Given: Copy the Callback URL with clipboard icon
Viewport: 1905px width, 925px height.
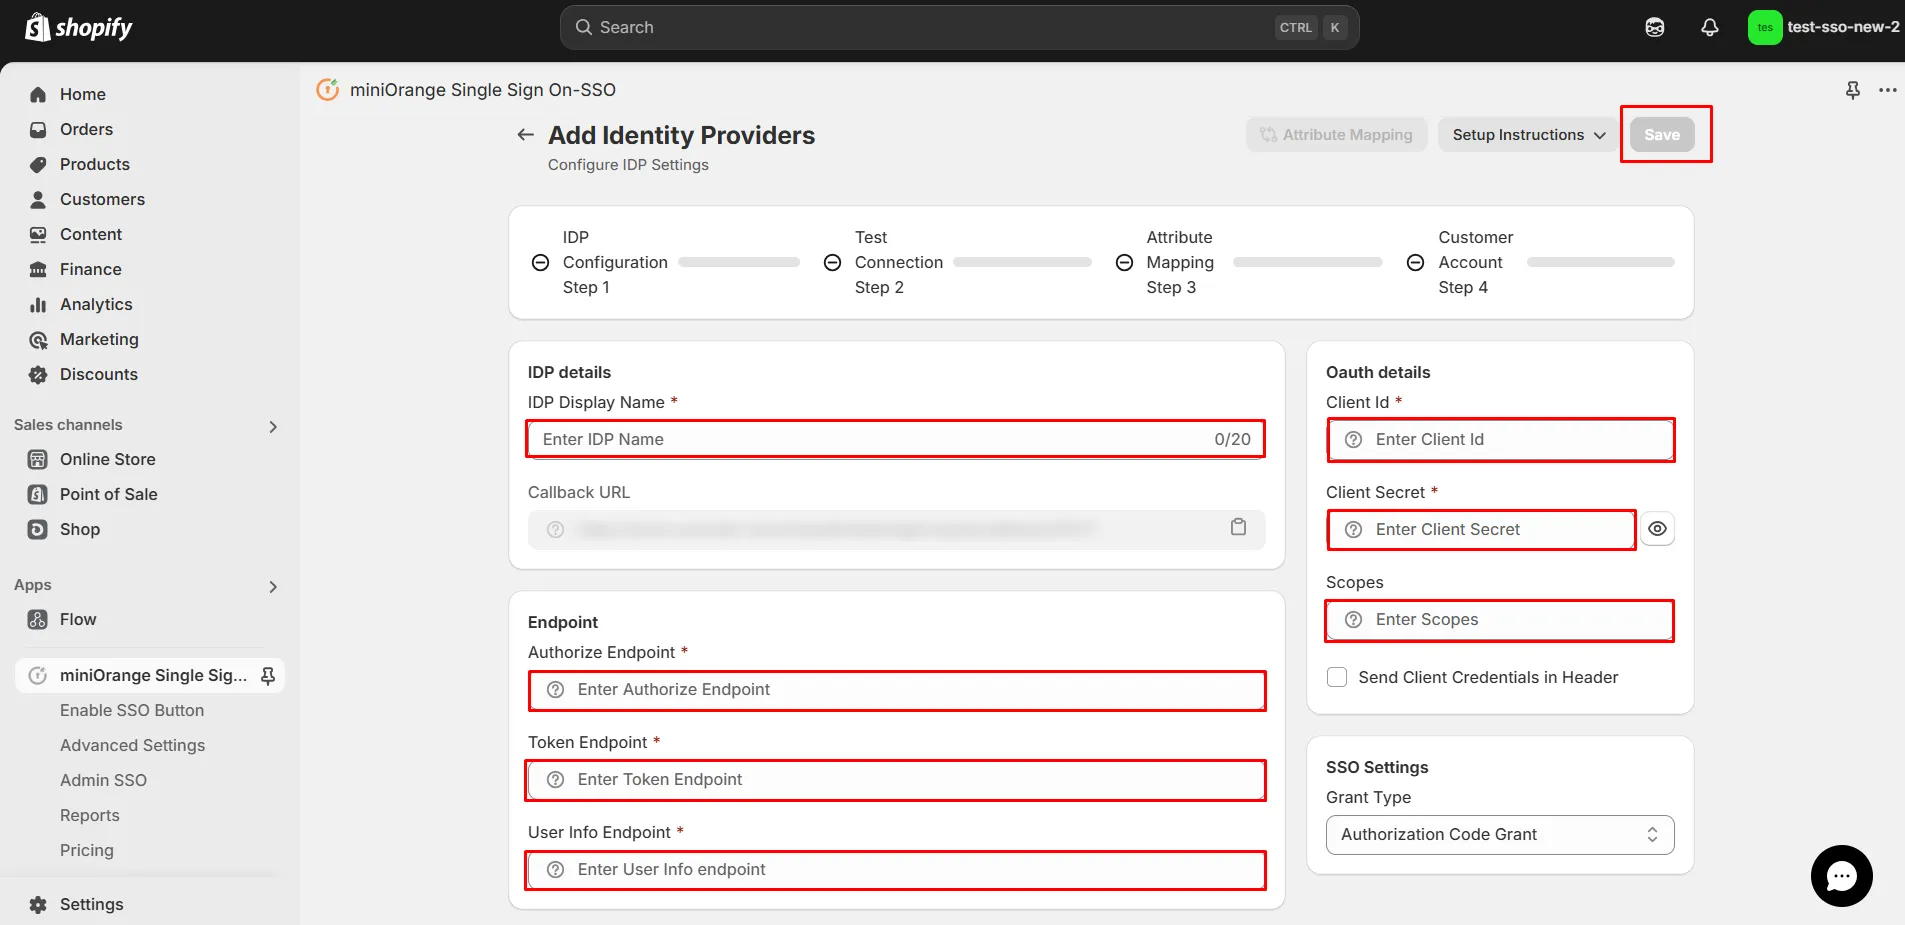Looking at the screenshot, I should (1238, 527).
